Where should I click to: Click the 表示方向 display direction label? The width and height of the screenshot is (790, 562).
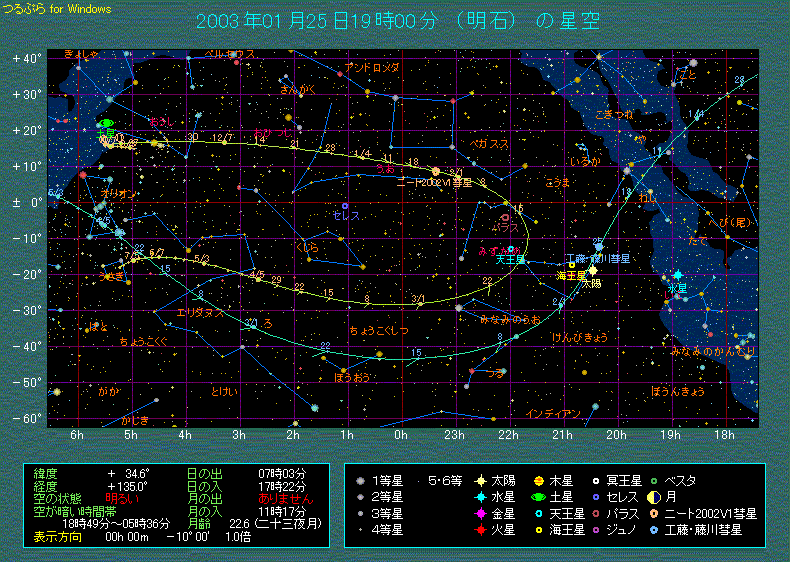pos(56,535)
